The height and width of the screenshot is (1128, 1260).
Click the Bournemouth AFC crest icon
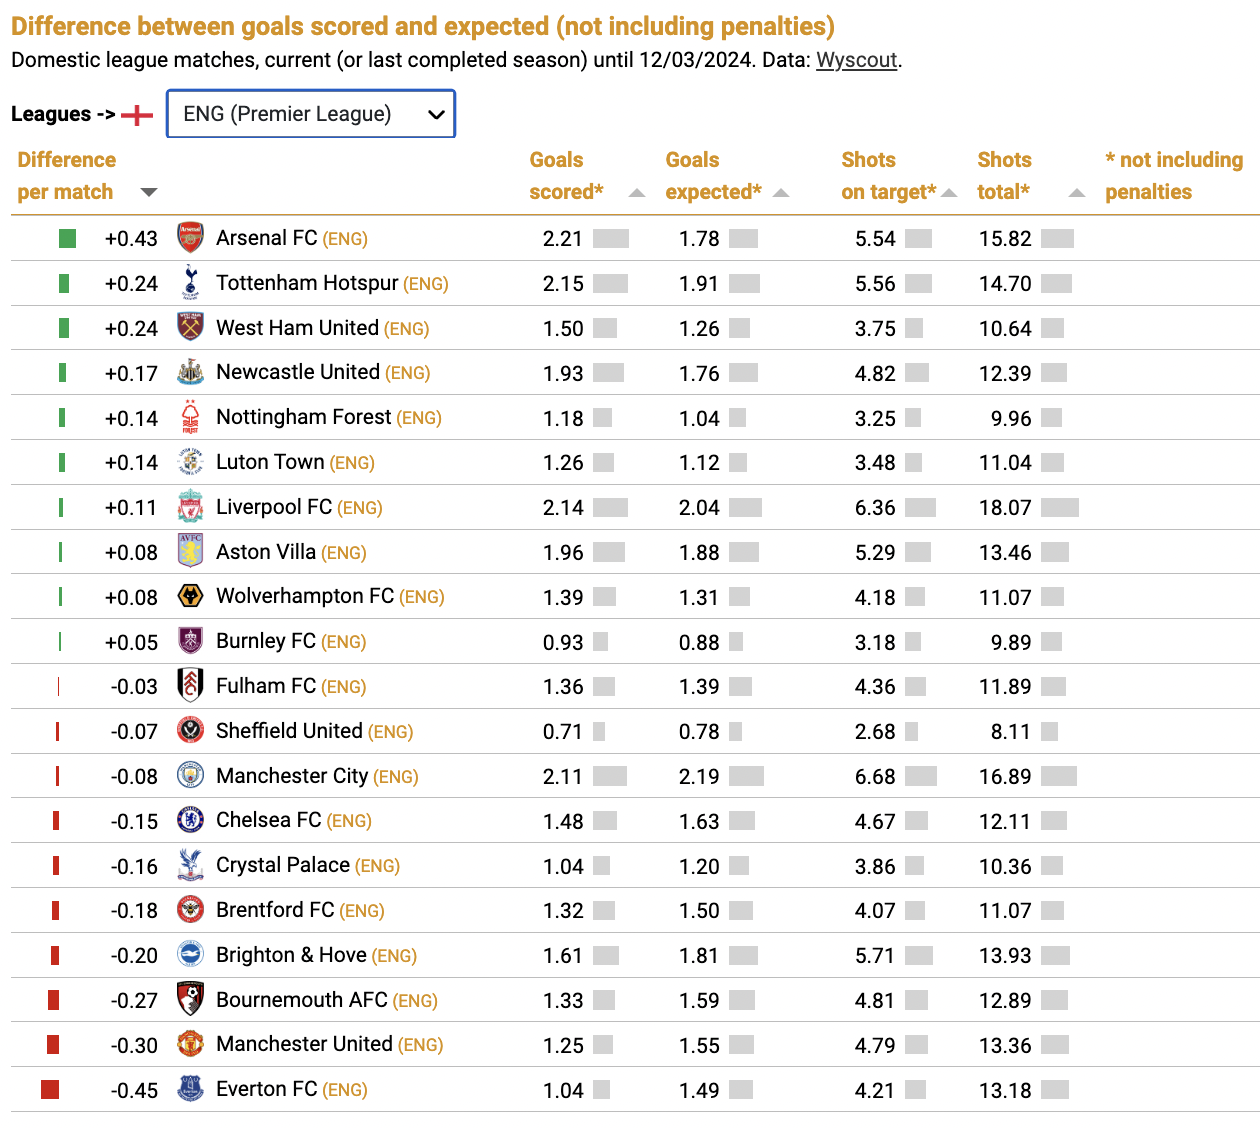click(190, 1000)
